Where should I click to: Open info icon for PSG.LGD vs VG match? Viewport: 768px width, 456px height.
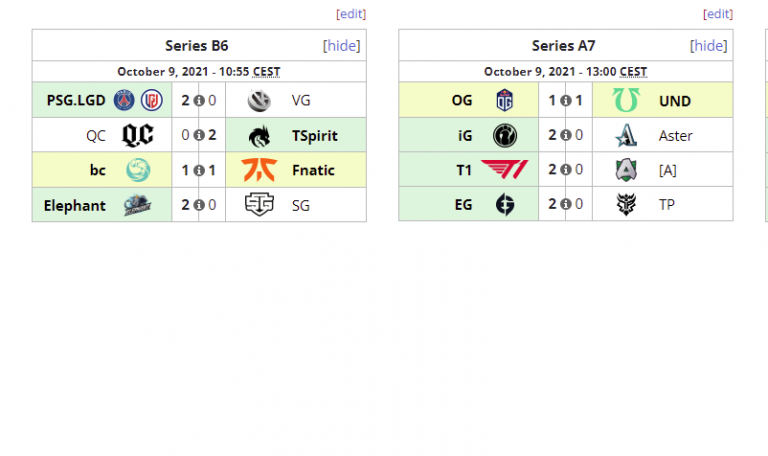point(199,100)
